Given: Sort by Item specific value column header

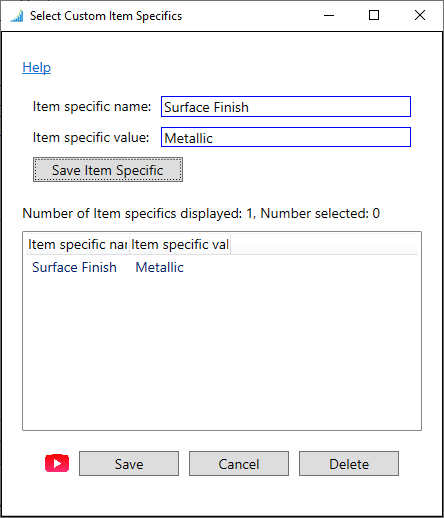Looking at the screenshot, I should [180, 244].
